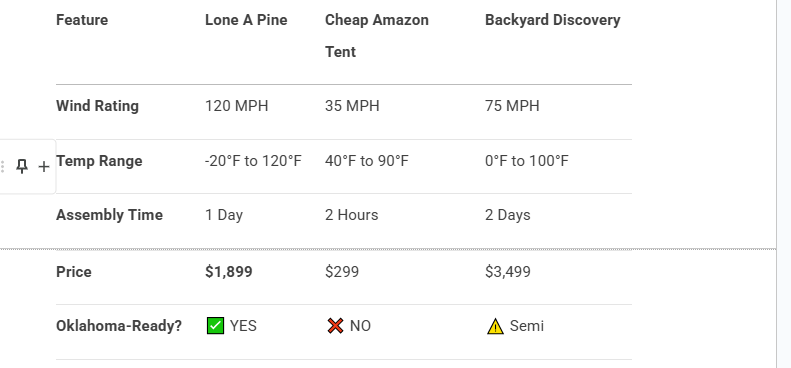
Task: Click the vertical scrollbar at right edge
Action: (783, 184)
